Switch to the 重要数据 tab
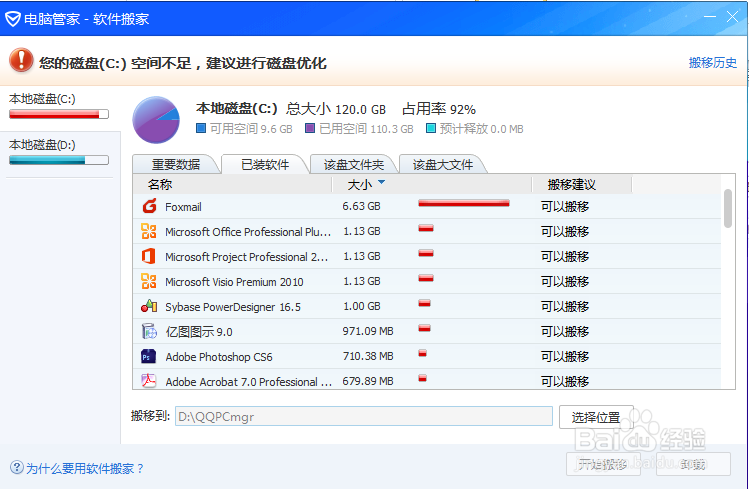 tap(176, 164)
